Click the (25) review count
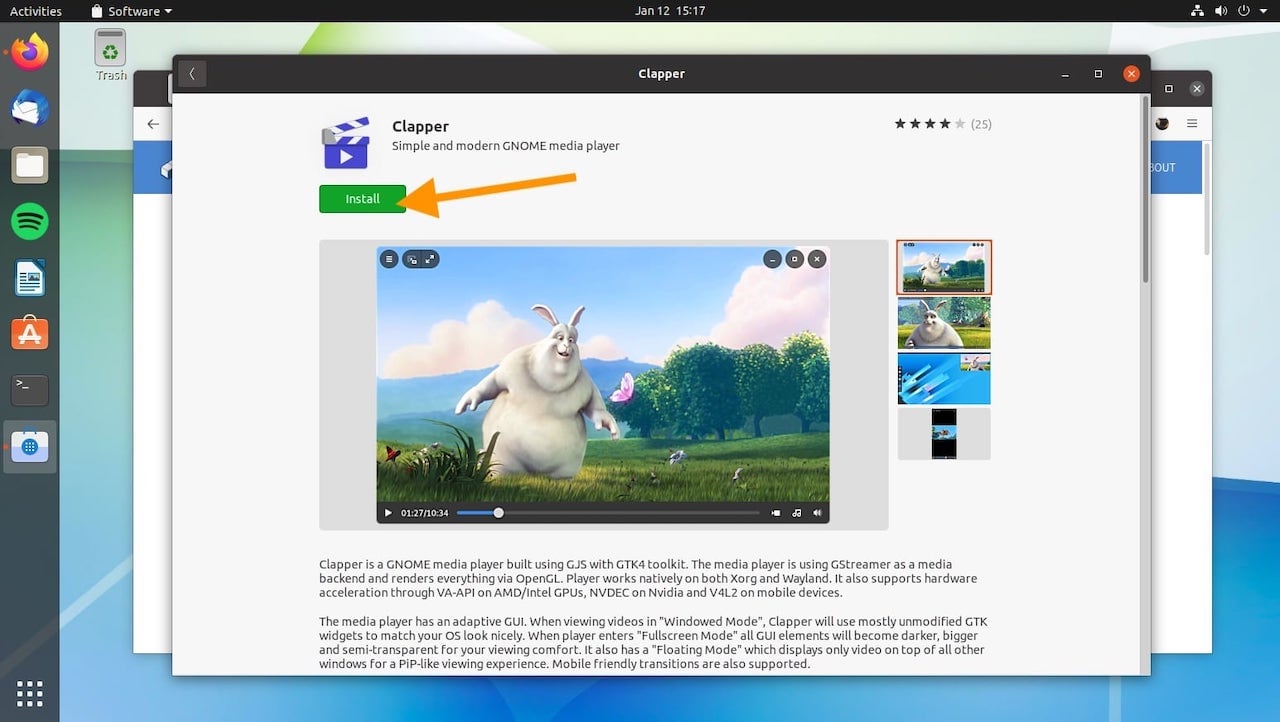1280x722 pixels. point(981,124)
